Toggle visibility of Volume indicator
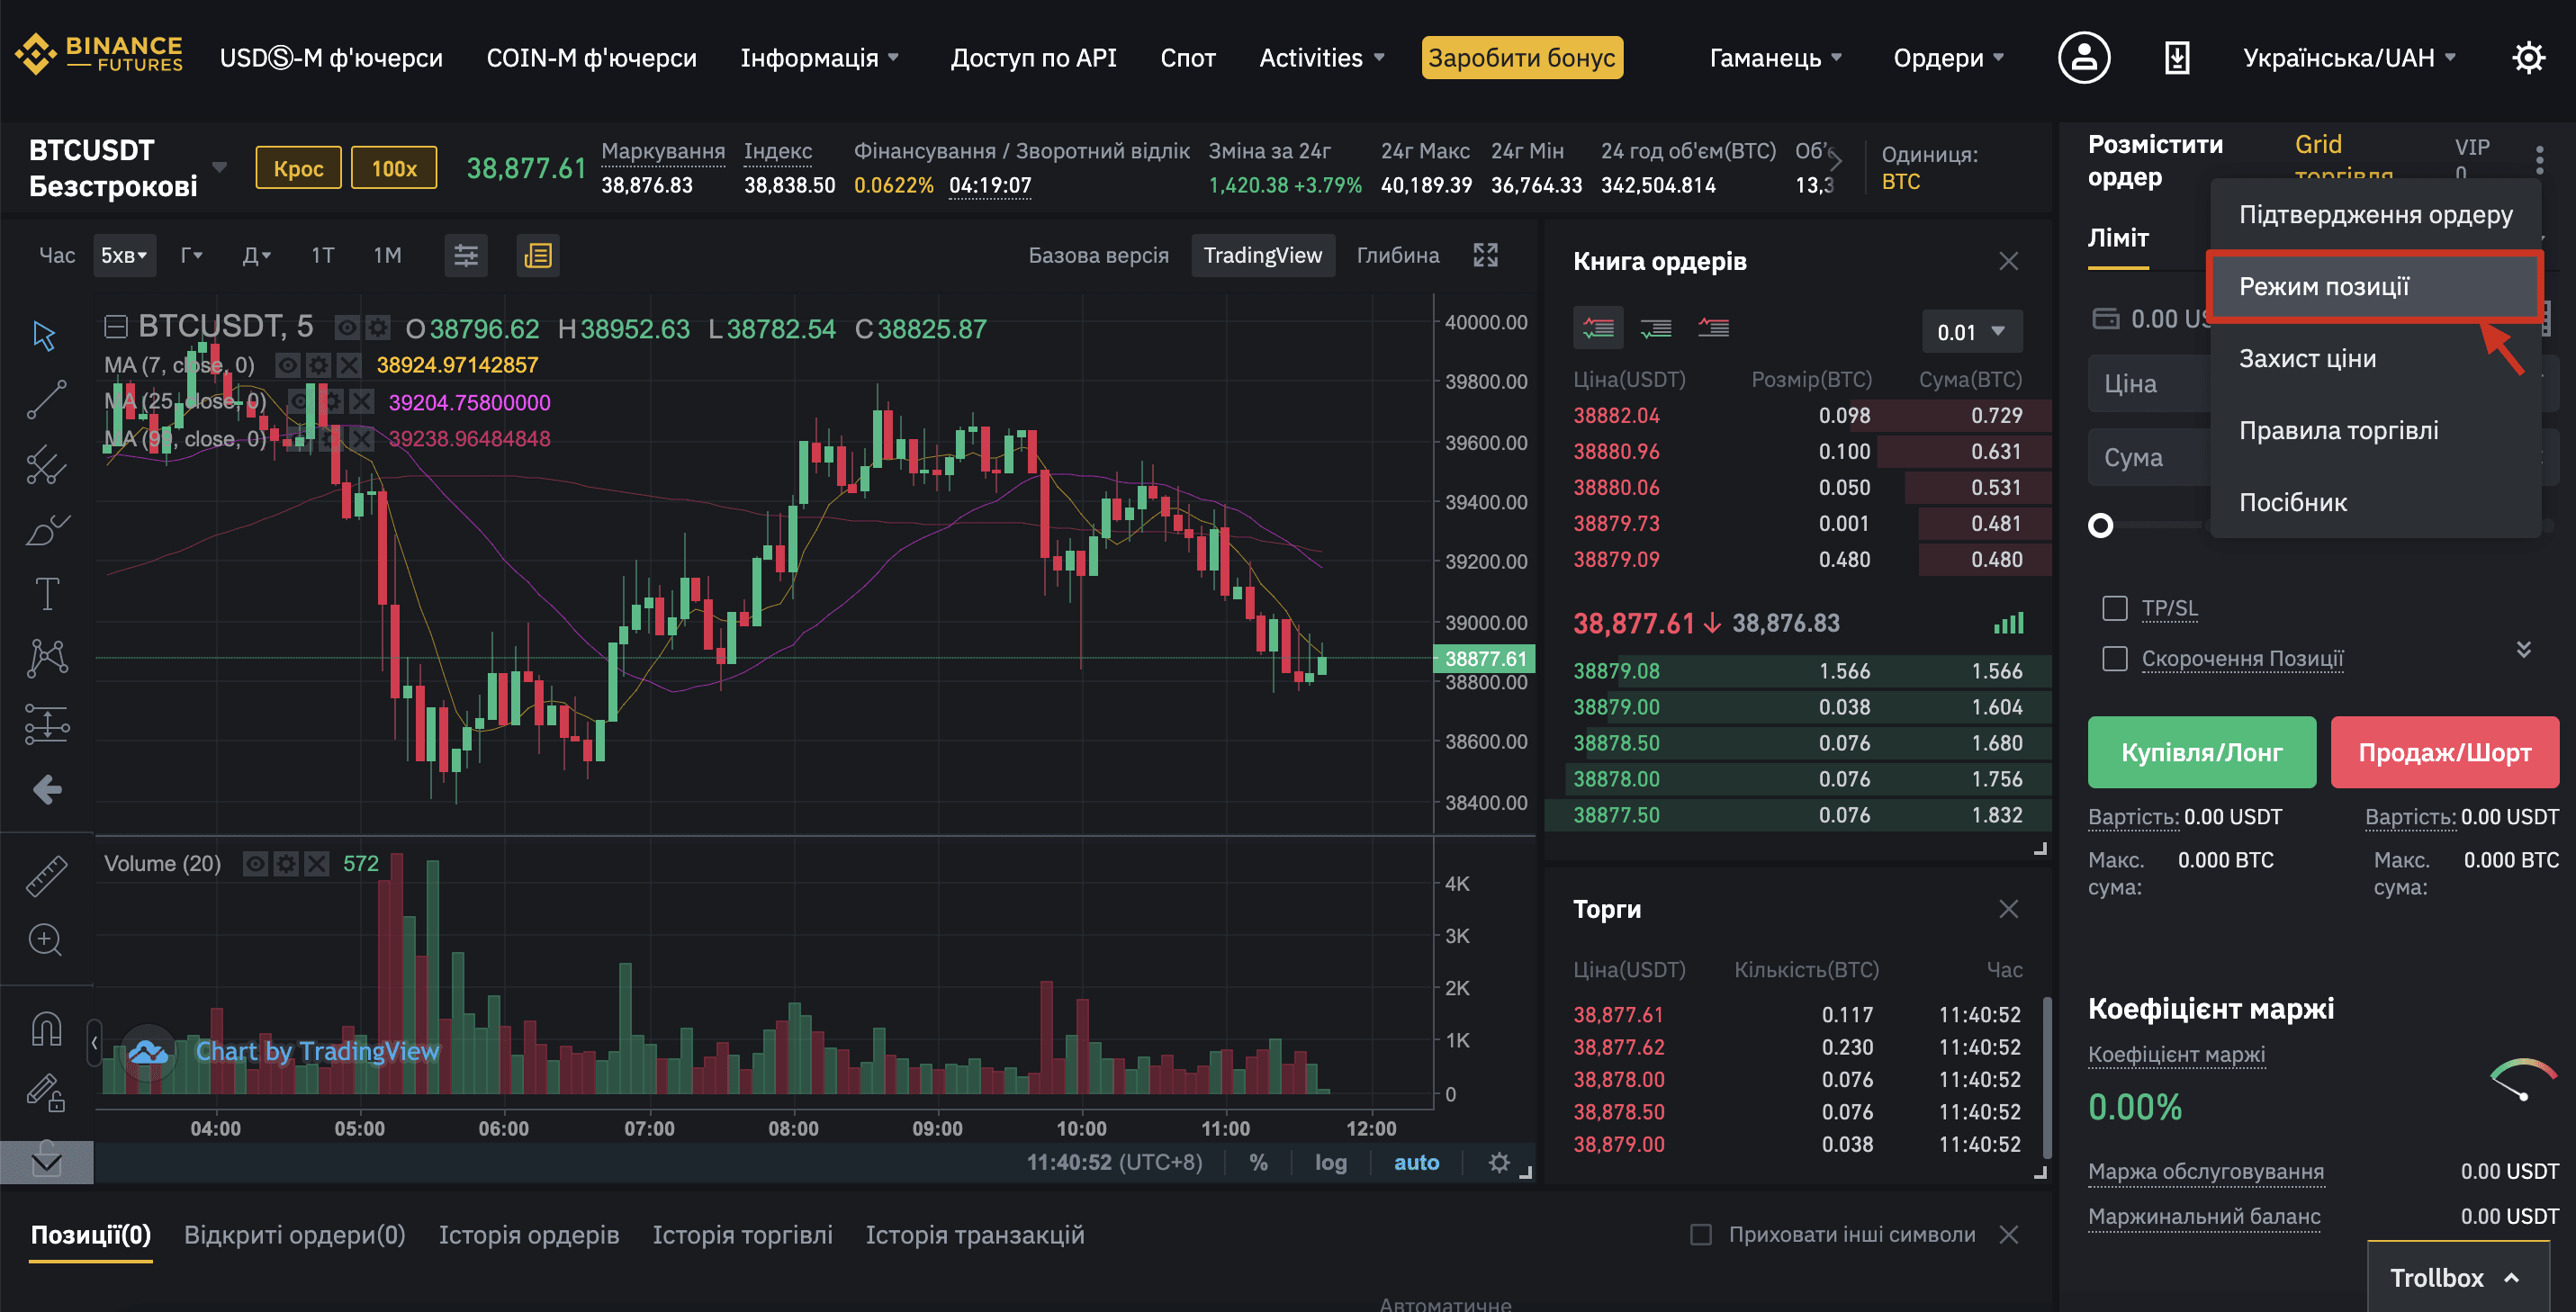The image size is (2576, 1312). [x=255, y=863]
